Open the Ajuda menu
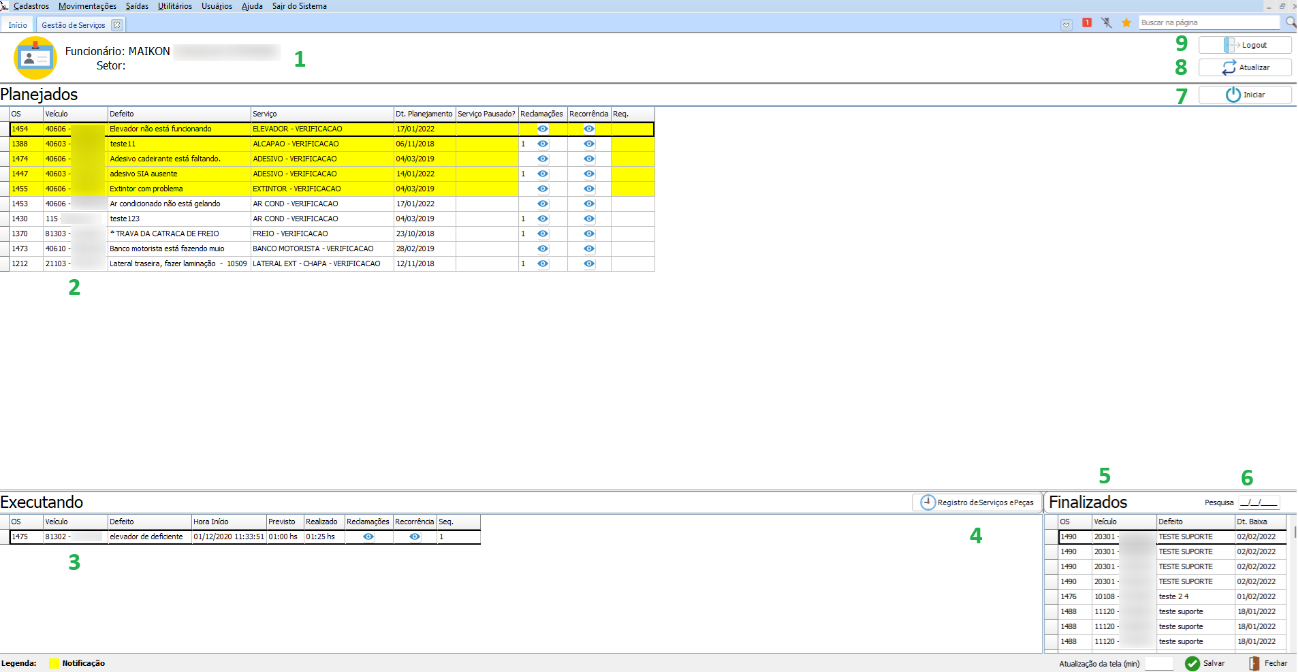This screenshot has width=1298, height=672. pyautogui.click(x=252, y=6)
